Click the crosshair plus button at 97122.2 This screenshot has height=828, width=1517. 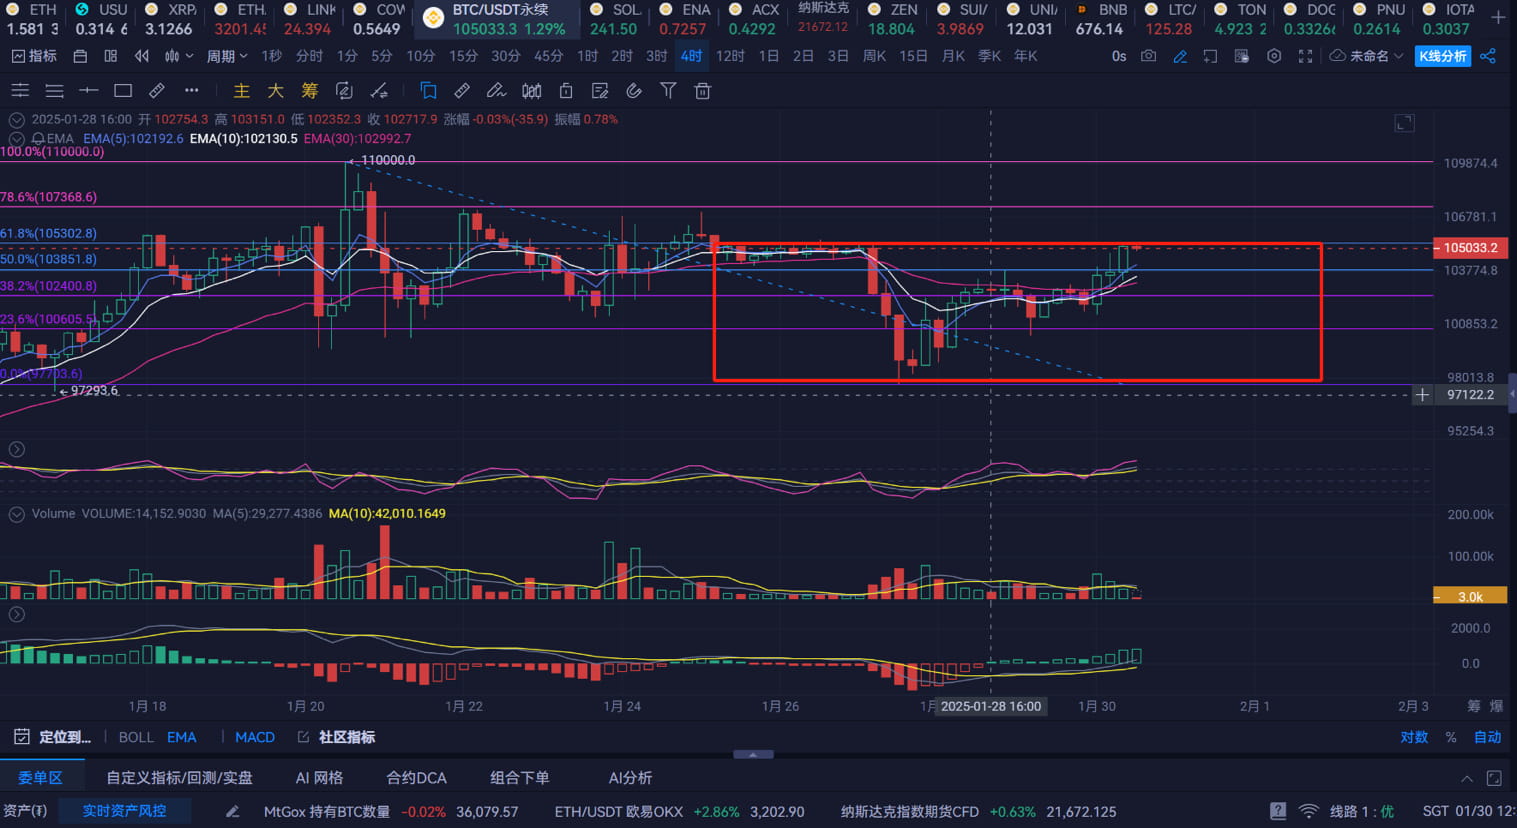click(1422, 395)
